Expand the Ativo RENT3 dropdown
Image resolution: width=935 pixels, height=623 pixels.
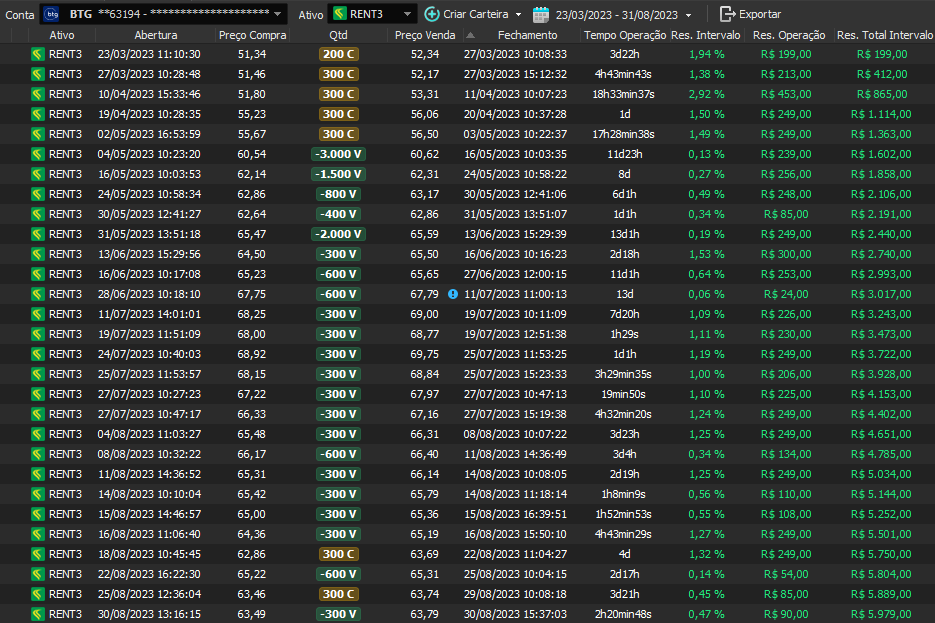(406, 14)
